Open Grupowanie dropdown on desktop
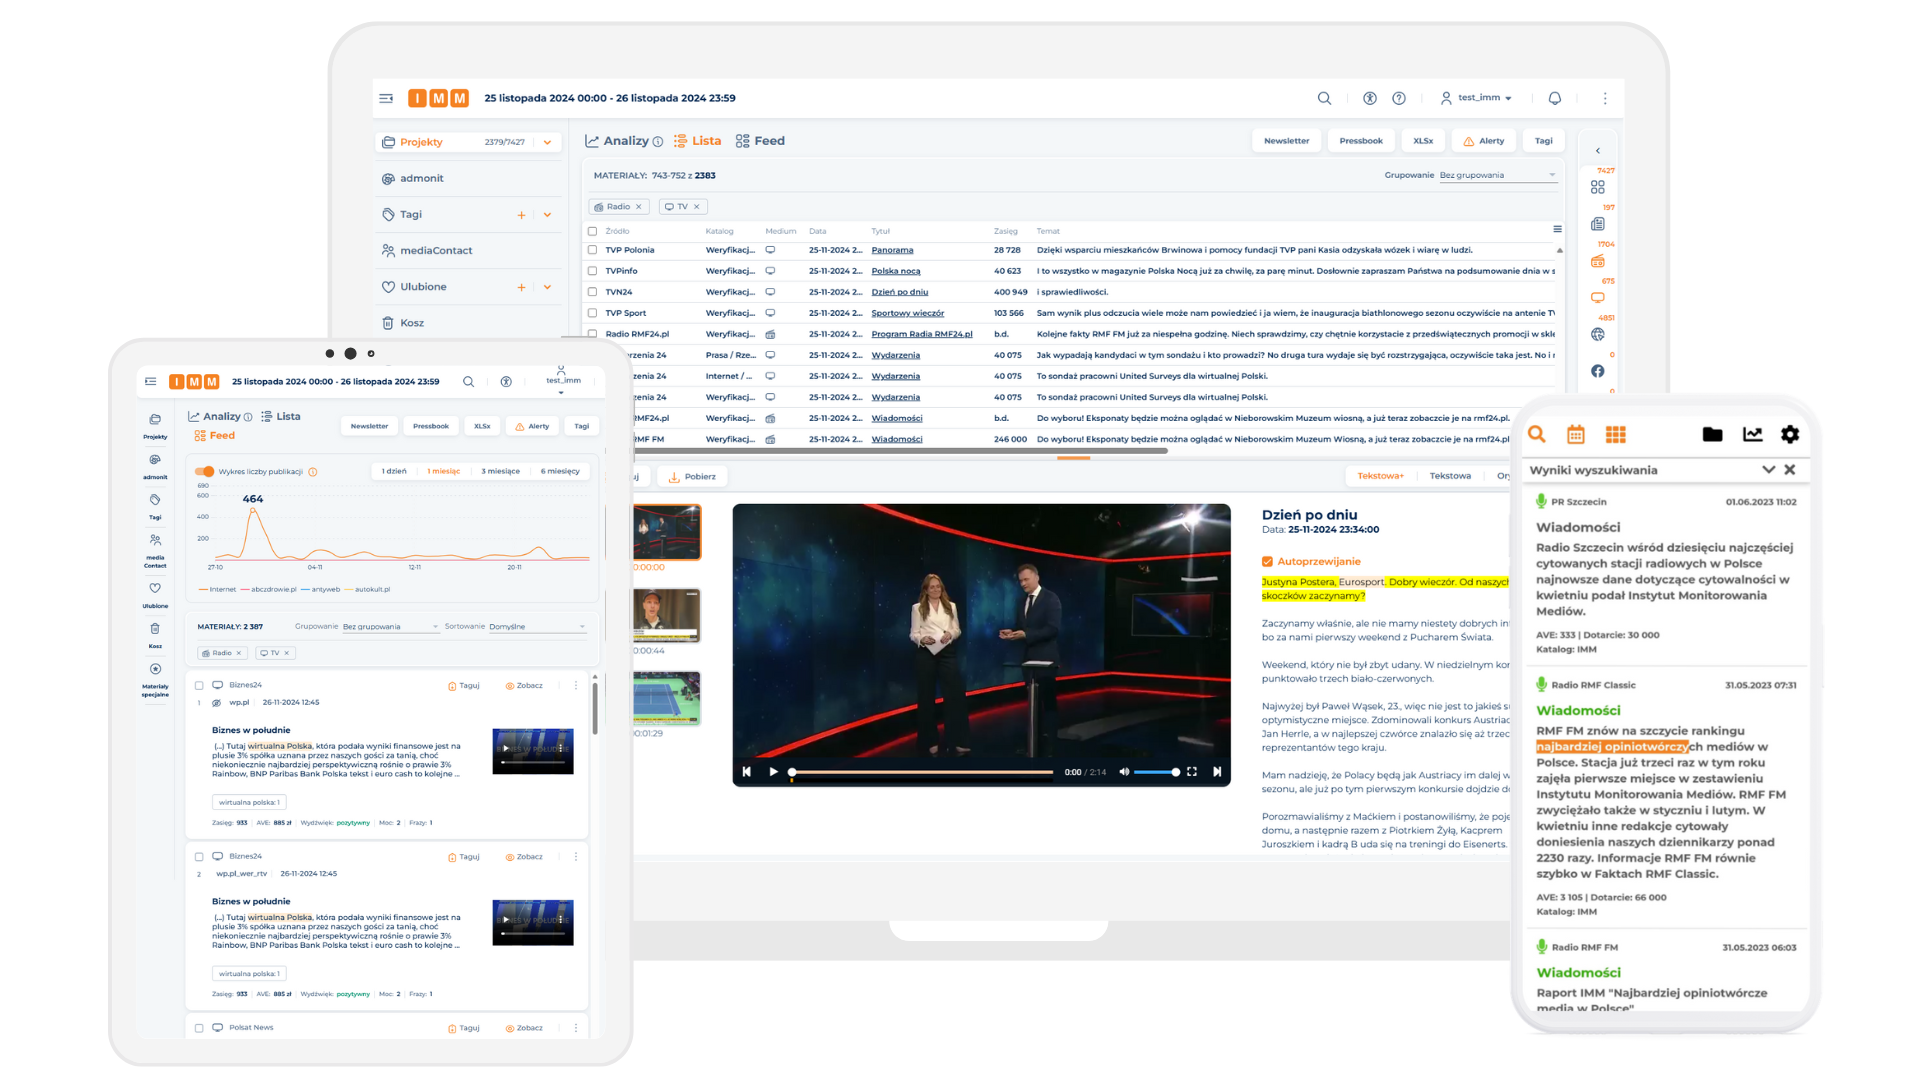 point(1497,175)
